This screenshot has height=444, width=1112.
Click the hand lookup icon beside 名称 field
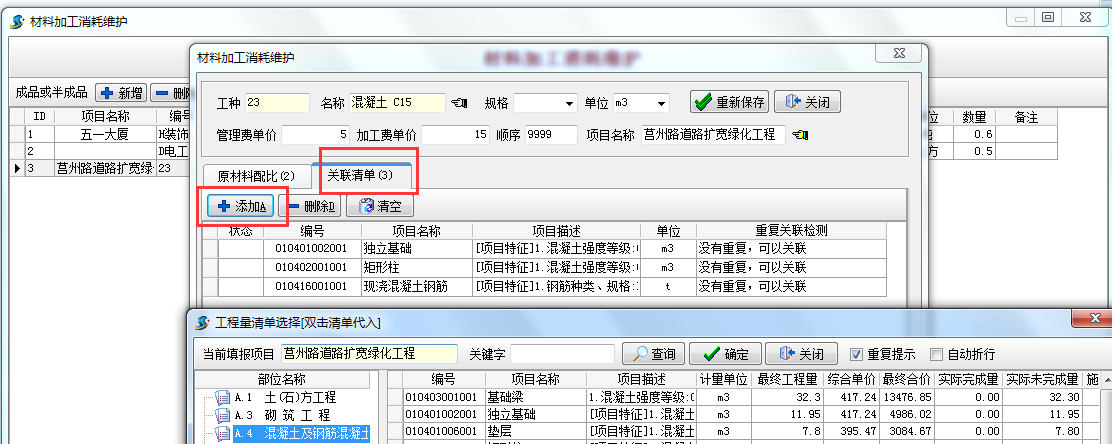click(x=459, y=103)
